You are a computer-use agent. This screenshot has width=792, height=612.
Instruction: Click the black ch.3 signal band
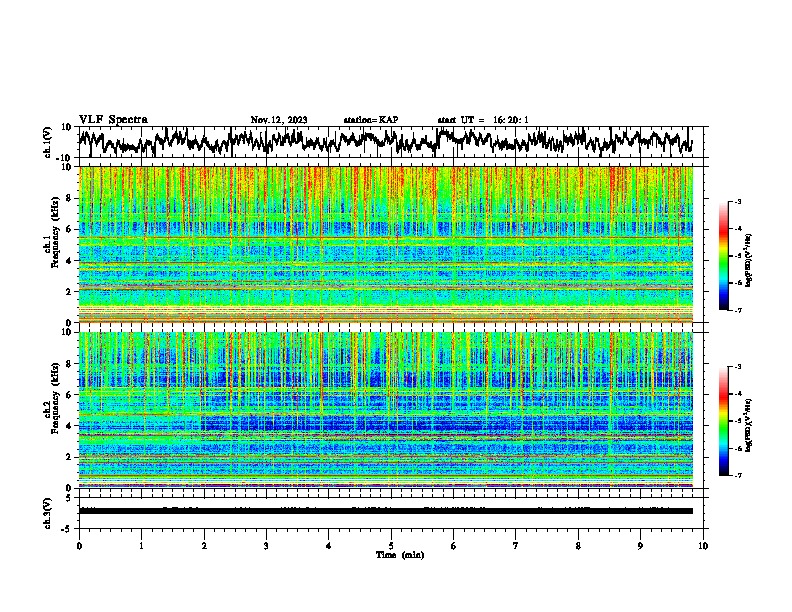click(x=386, y=511)
